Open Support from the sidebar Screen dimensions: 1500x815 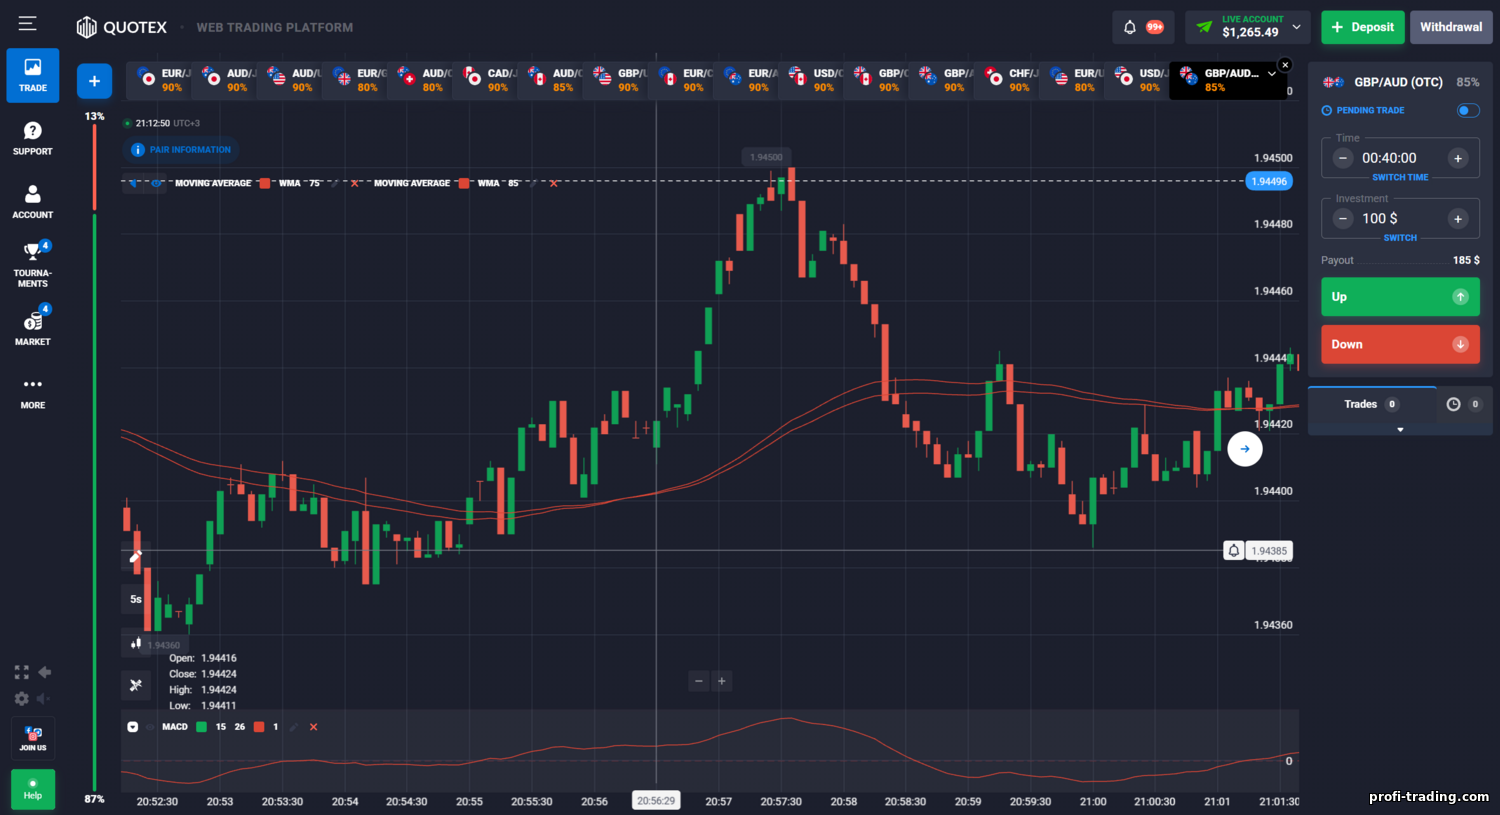coord(33,138)
